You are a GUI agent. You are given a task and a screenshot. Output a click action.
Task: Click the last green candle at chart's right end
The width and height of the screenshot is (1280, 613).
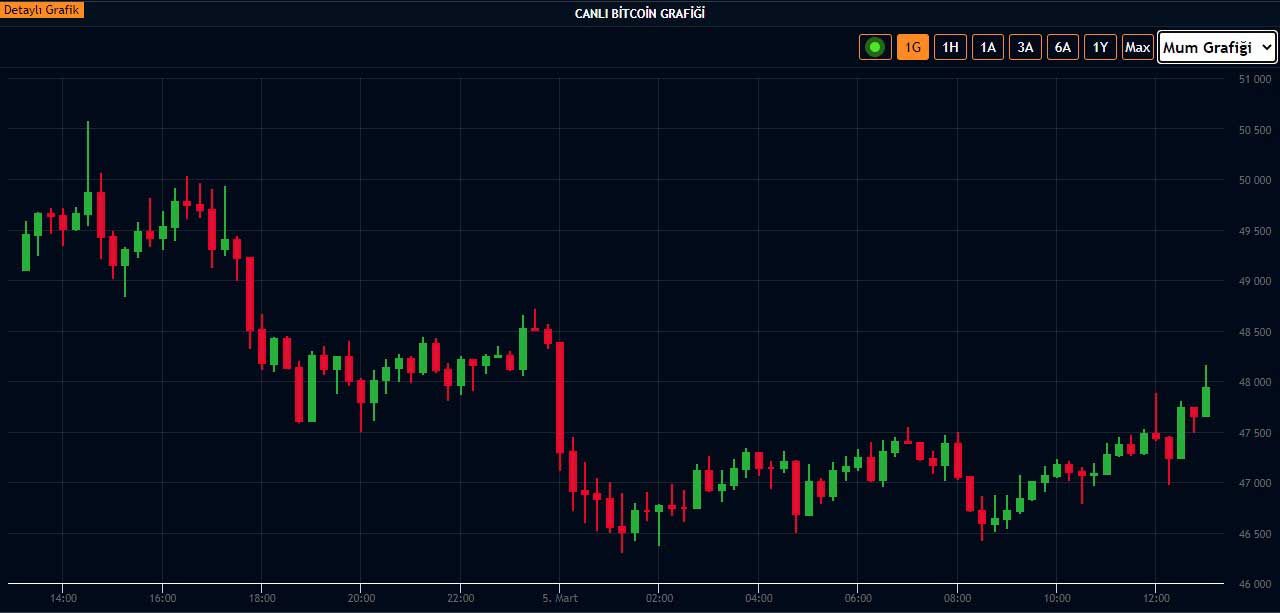pyautogui.click(x=1206, y=401)
